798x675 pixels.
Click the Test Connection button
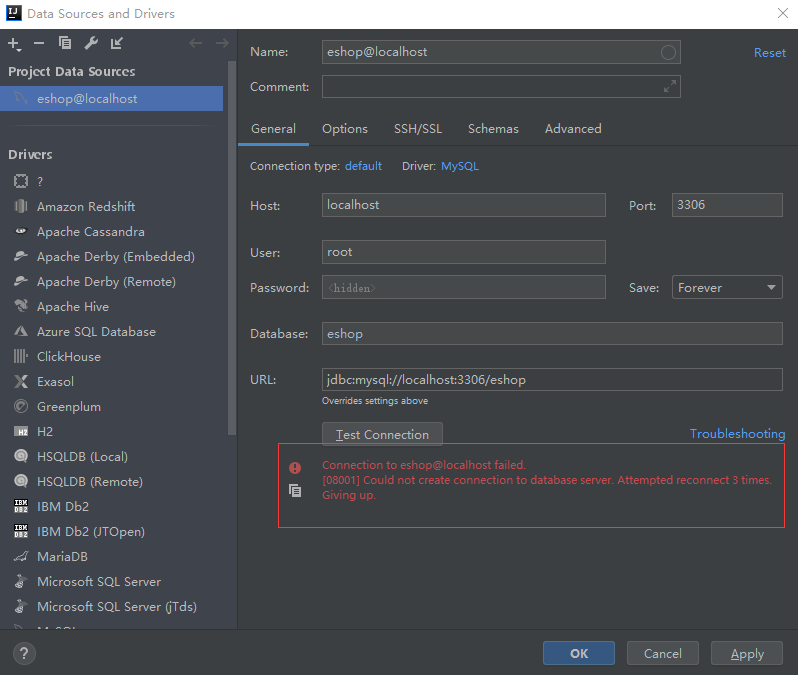pos(382,434)
